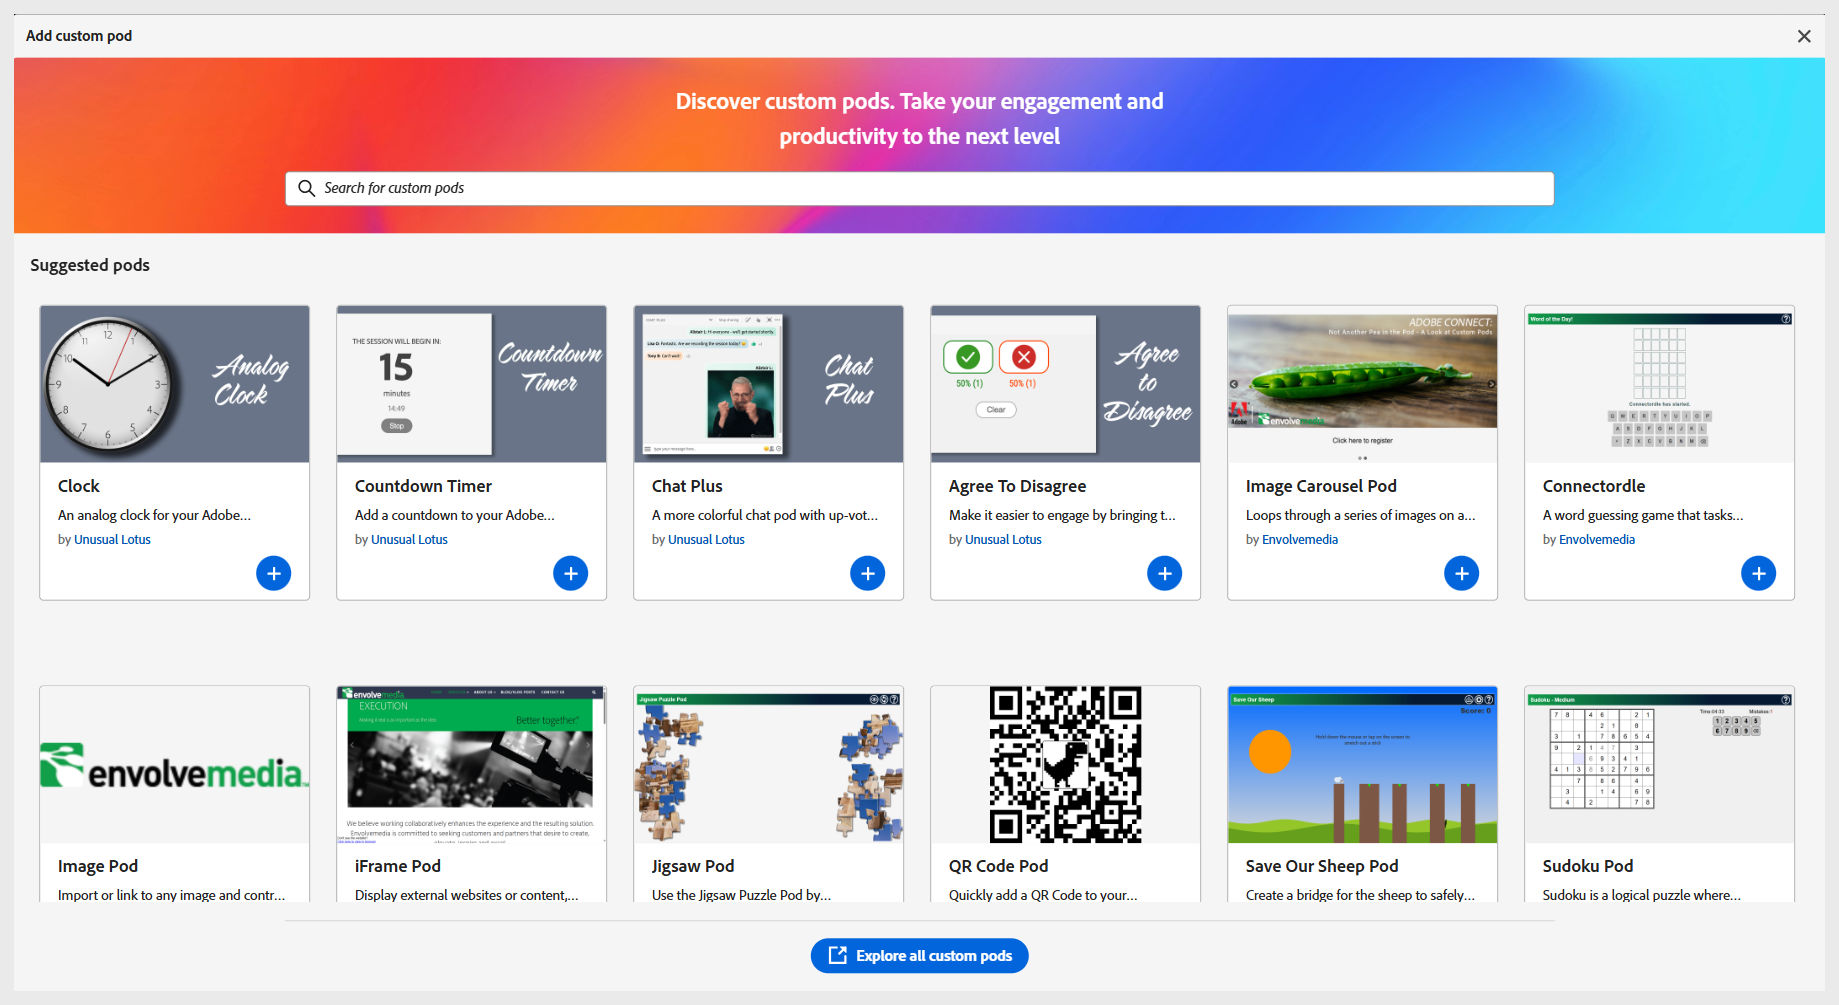Select the Jigsaw puzzle pieces thumbnail
Screen dimensions: 1839x1005
(768, 764)
